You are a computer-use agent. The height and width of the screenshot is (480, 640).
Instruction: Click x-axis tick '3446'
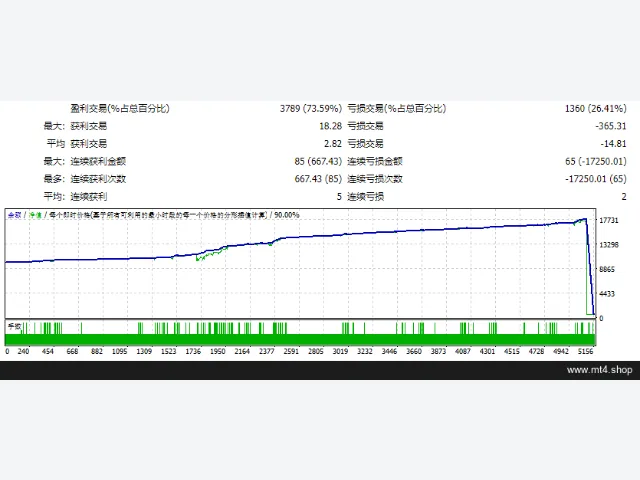coord(389,351)
